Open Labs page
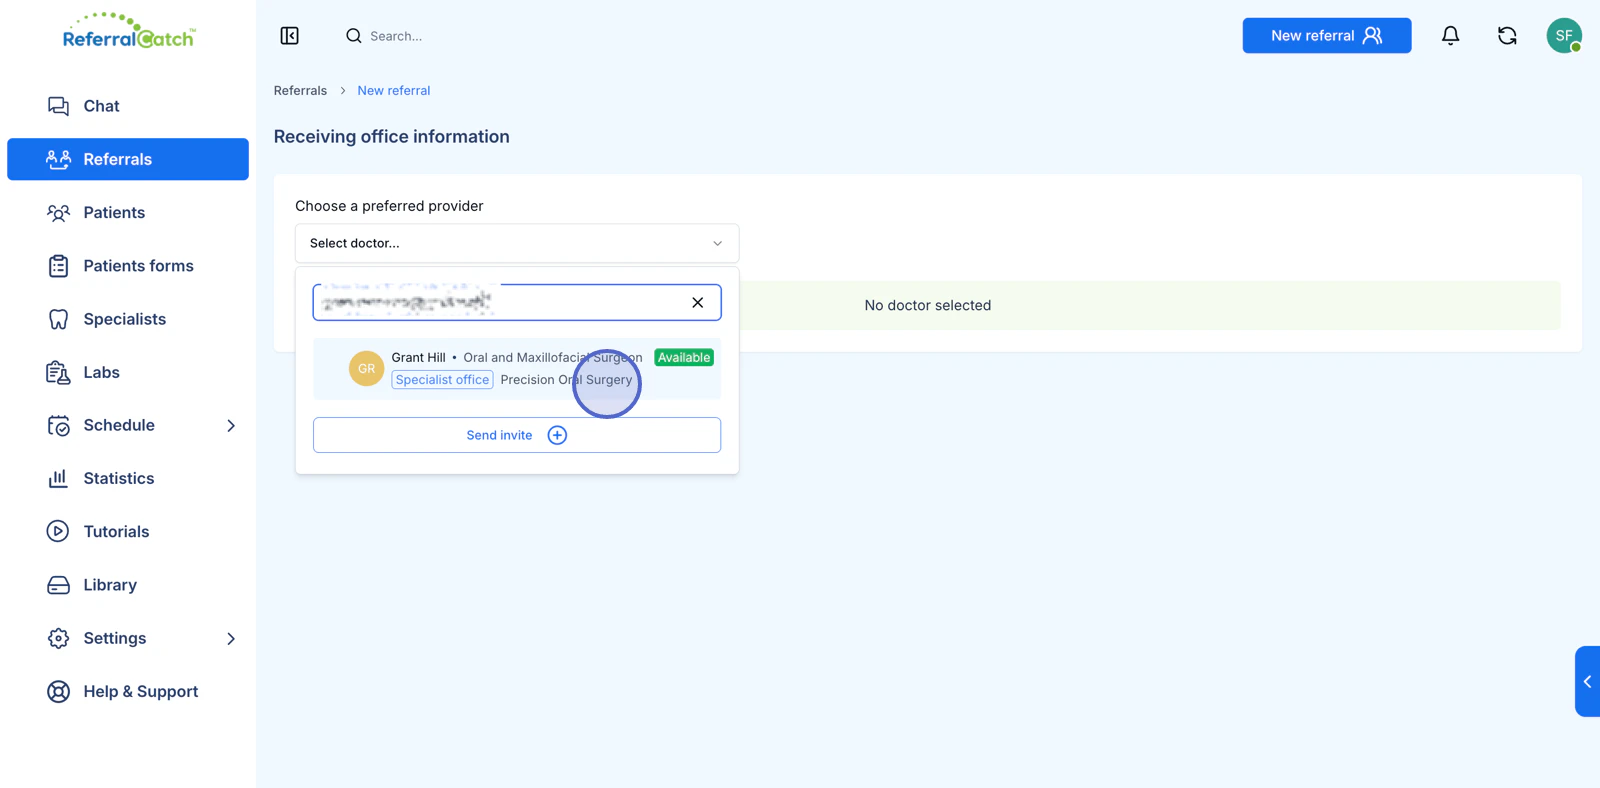 pyautogui.click(x=127, y=372)
